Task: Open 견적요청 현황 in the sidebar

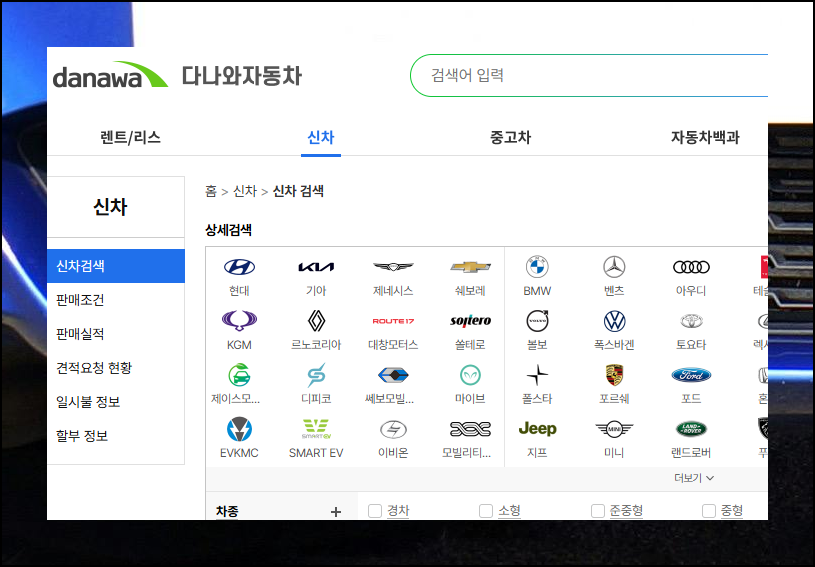Action: point(94,368)
